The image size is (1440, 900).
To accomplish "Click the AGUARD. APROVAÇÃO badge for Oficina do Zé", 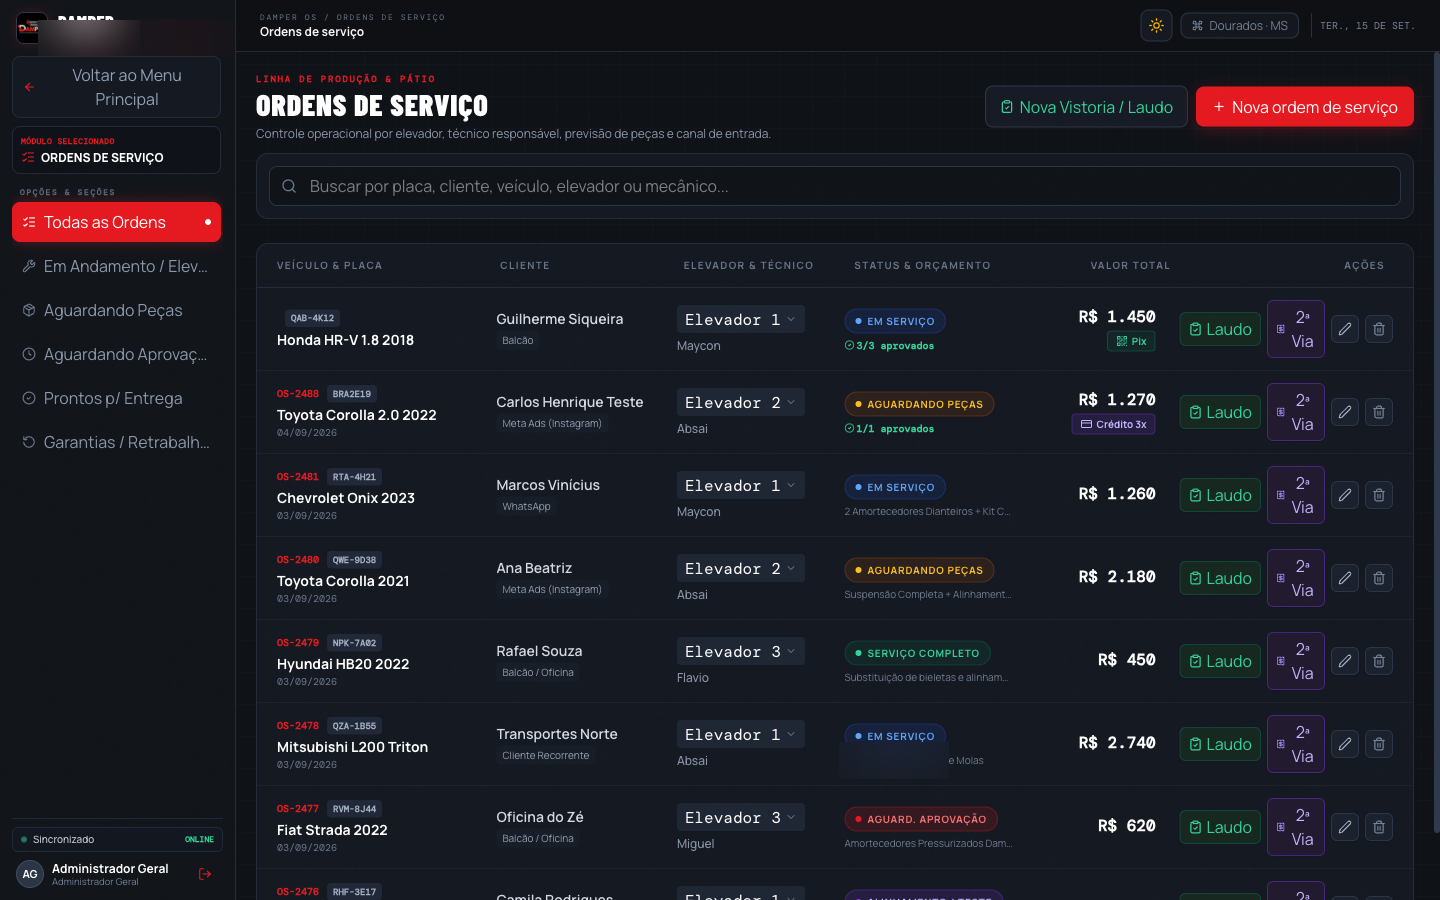I will coord(921,819).
